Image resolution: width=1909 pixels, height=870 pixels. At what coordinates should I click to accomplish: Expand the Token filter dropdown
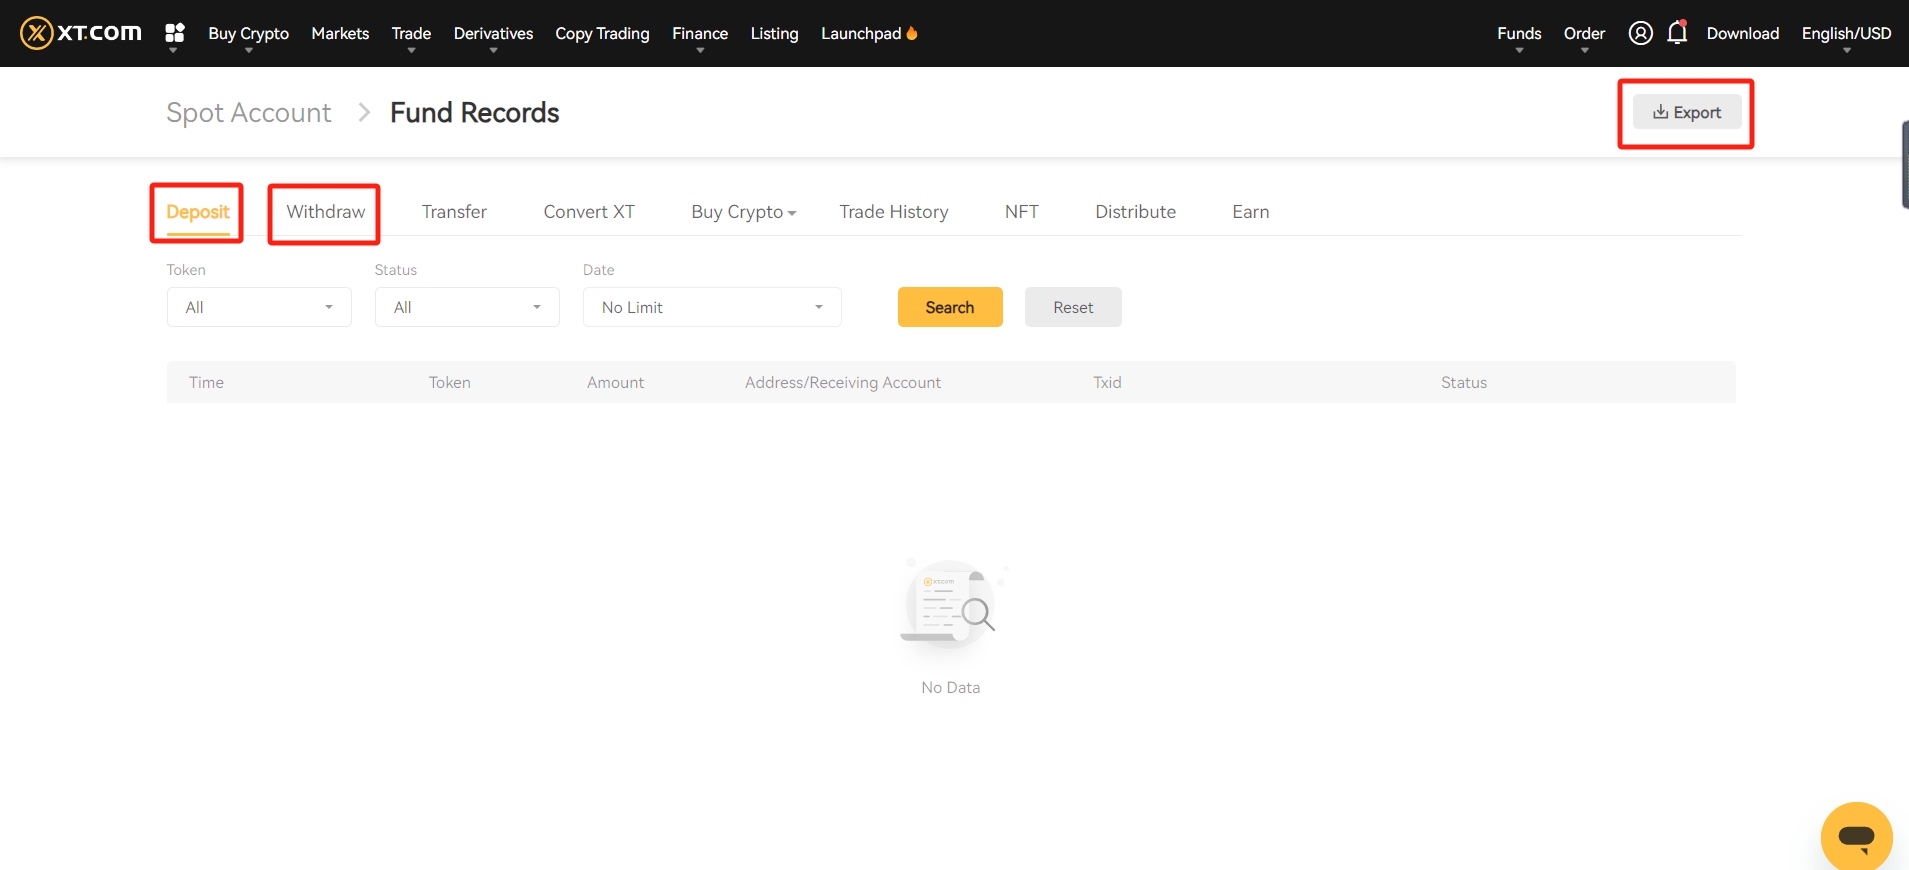(x=259, y=307)
